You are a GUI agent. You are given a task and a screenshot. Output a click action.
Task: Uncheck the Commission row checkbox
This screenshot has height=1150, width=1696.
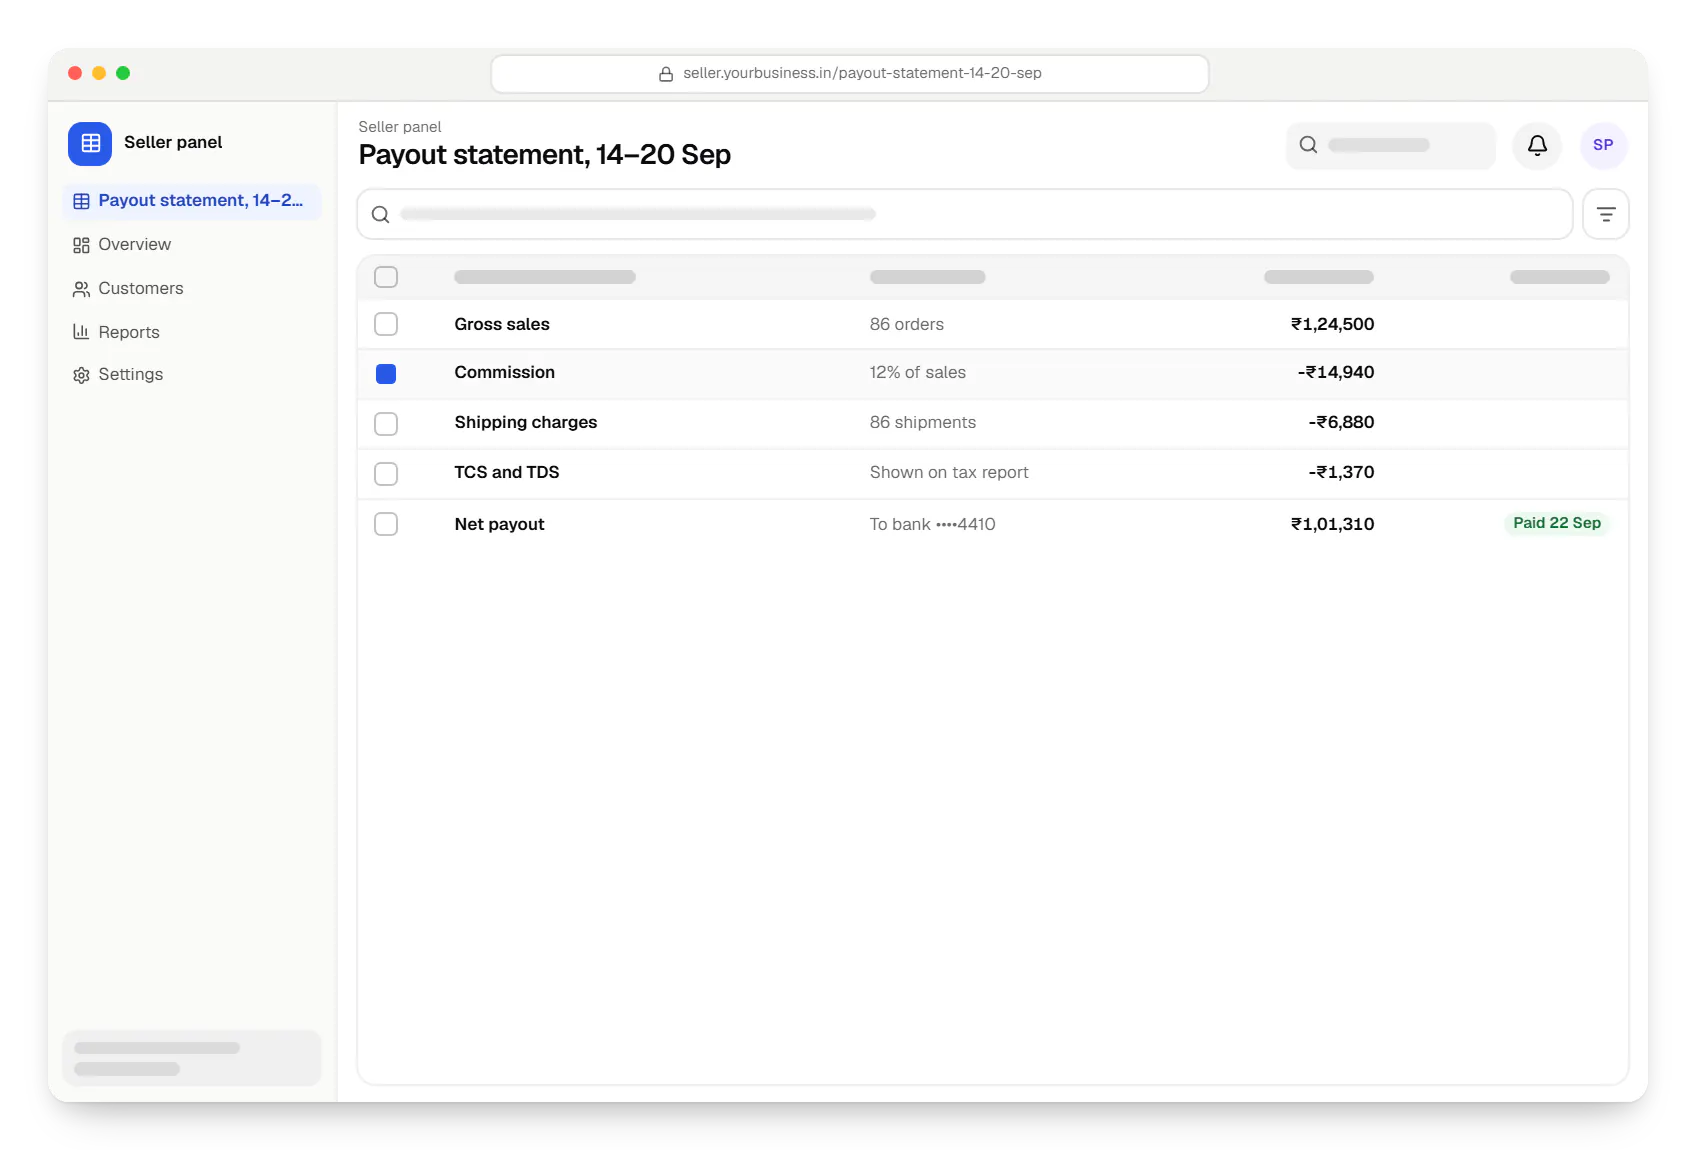(386, 374)
